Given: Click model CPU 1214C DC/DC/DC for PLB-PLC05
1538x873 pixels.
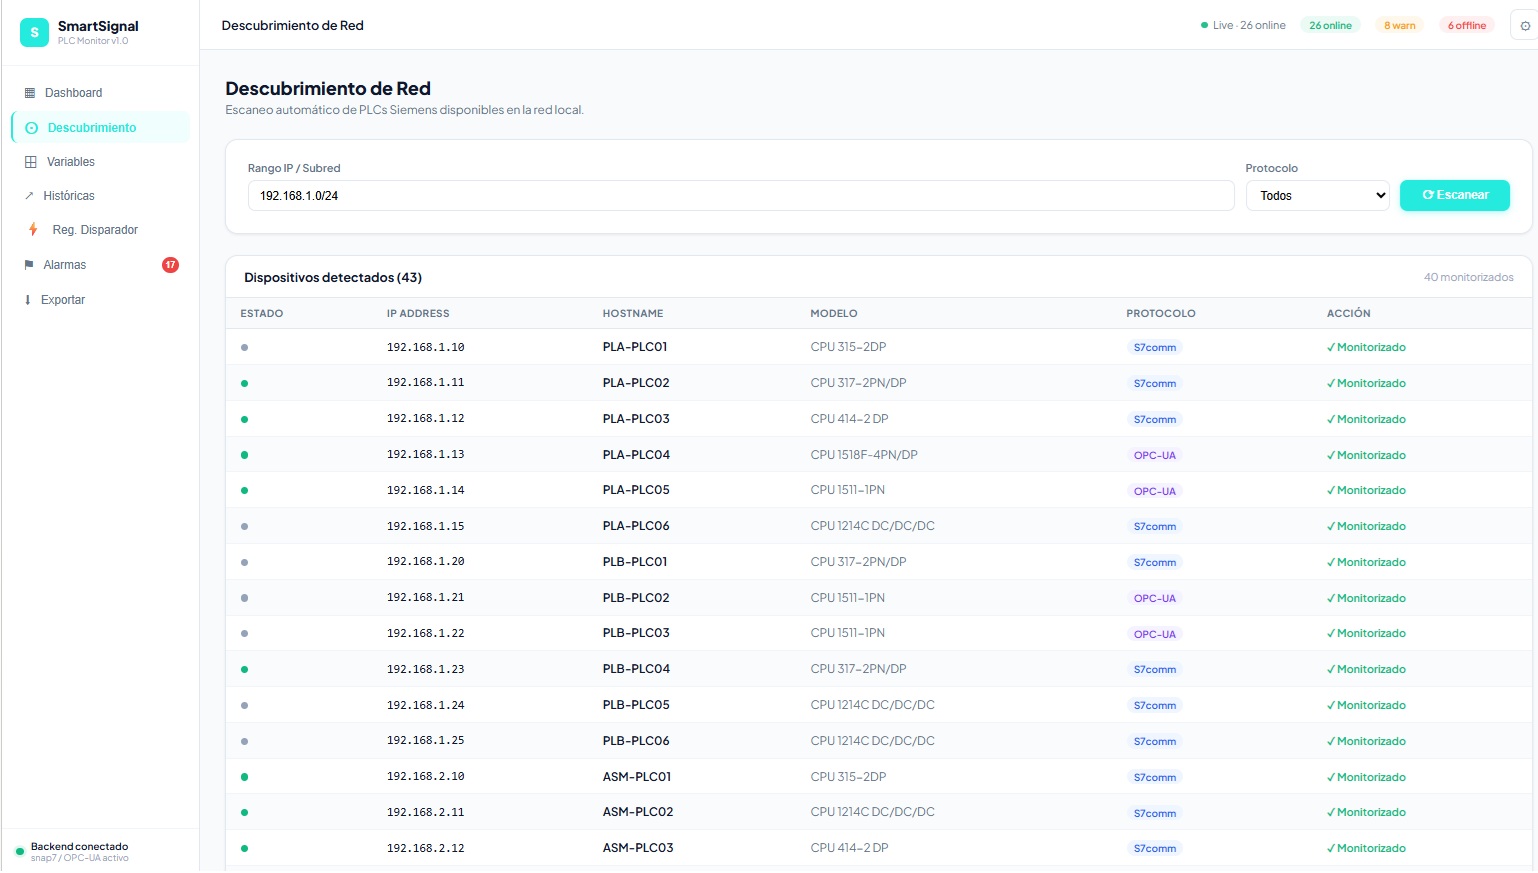Looking at the screenshot, I should [872, 705].
